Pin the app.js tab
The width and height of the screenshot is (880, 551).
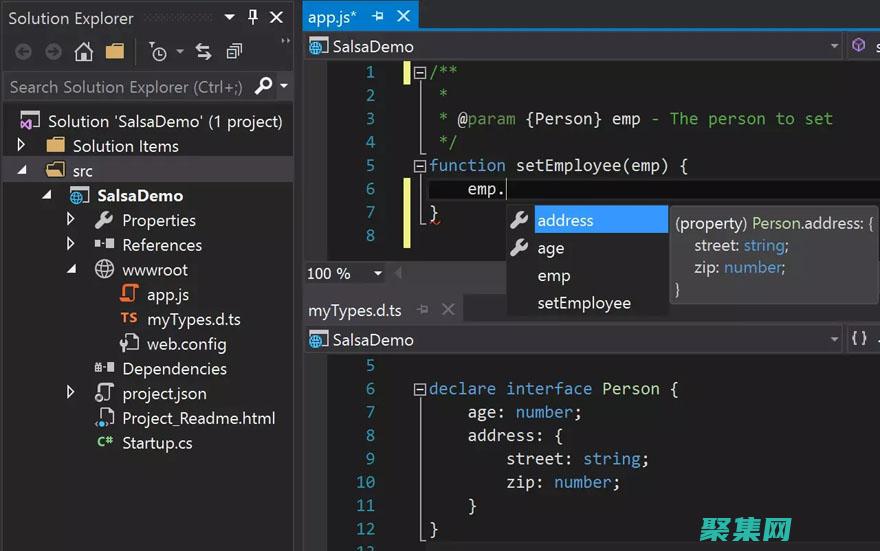(378, 17)
